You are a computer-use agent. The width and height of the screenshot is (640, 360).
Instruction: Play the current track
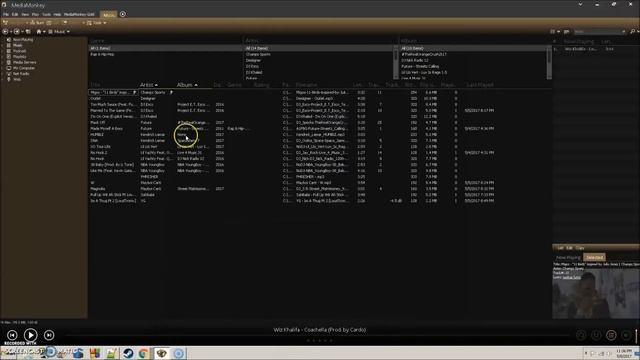31,335
